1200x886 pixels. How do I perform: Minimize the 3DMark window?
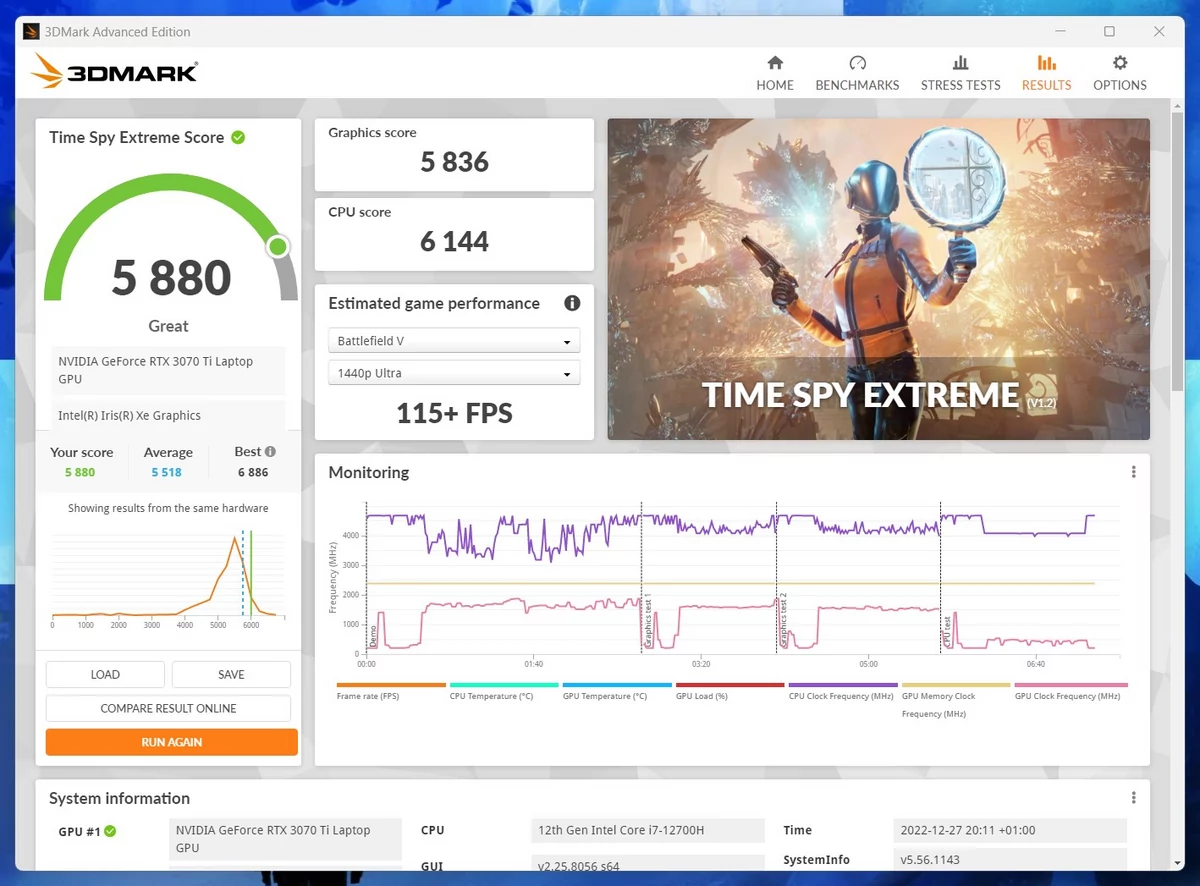pyautogui.click(x=1060, y=32)
